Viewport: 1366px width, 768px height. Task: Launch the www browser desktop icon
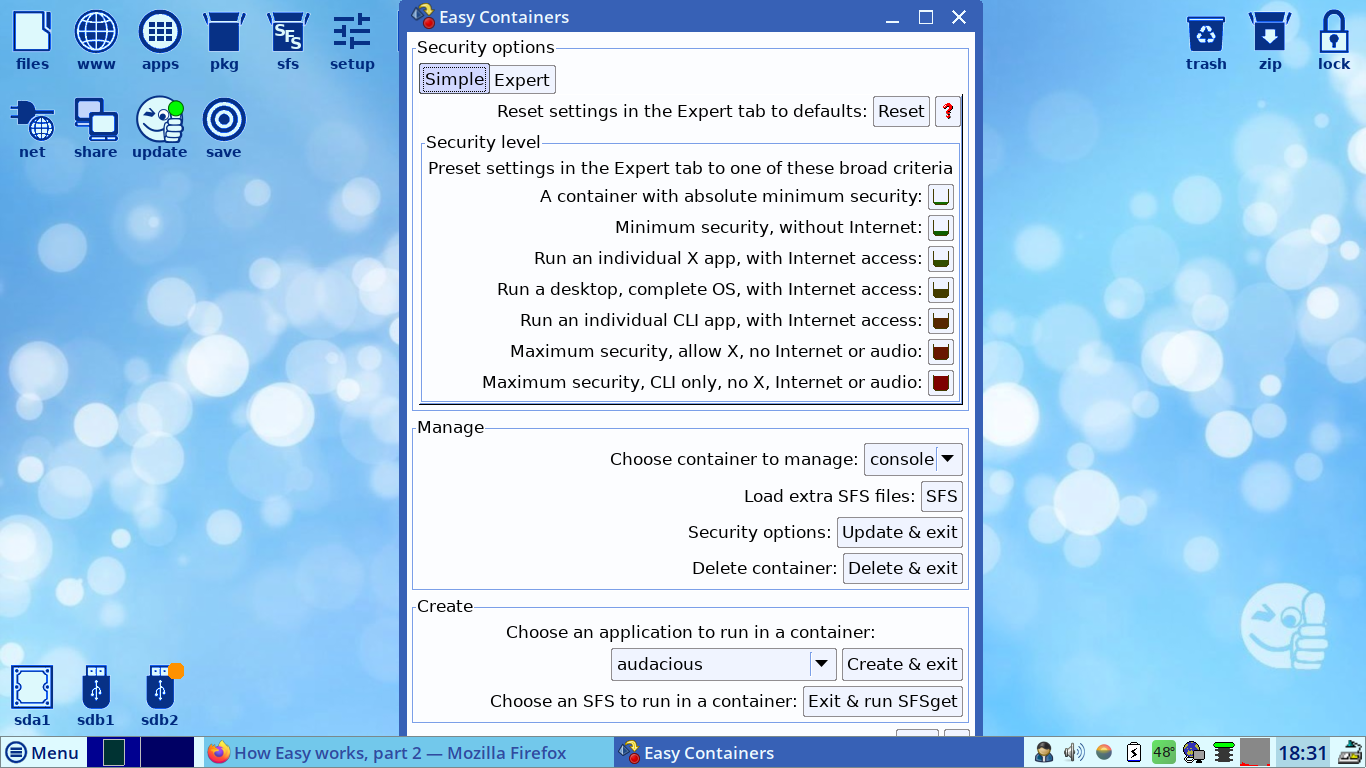click(96, 40)
